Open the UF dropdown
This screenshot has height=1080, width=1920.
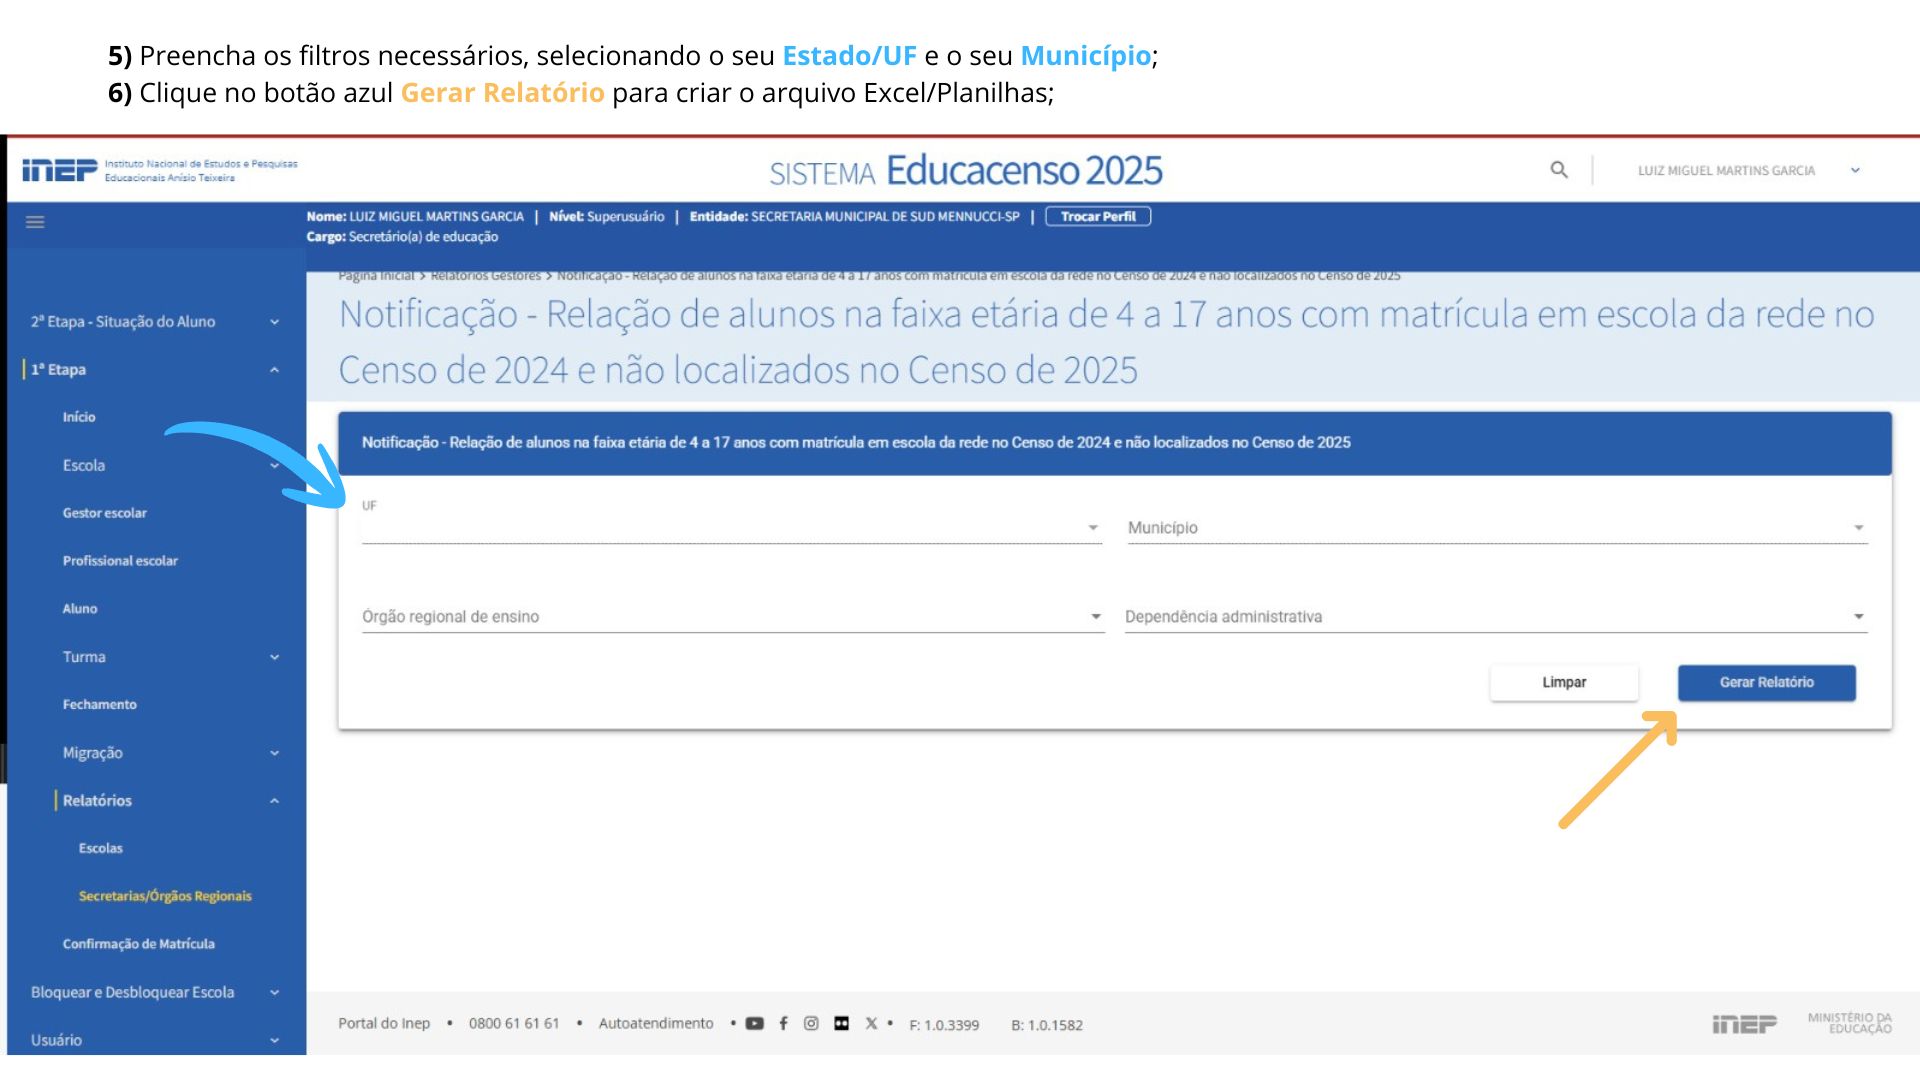(x=731, y=527)
